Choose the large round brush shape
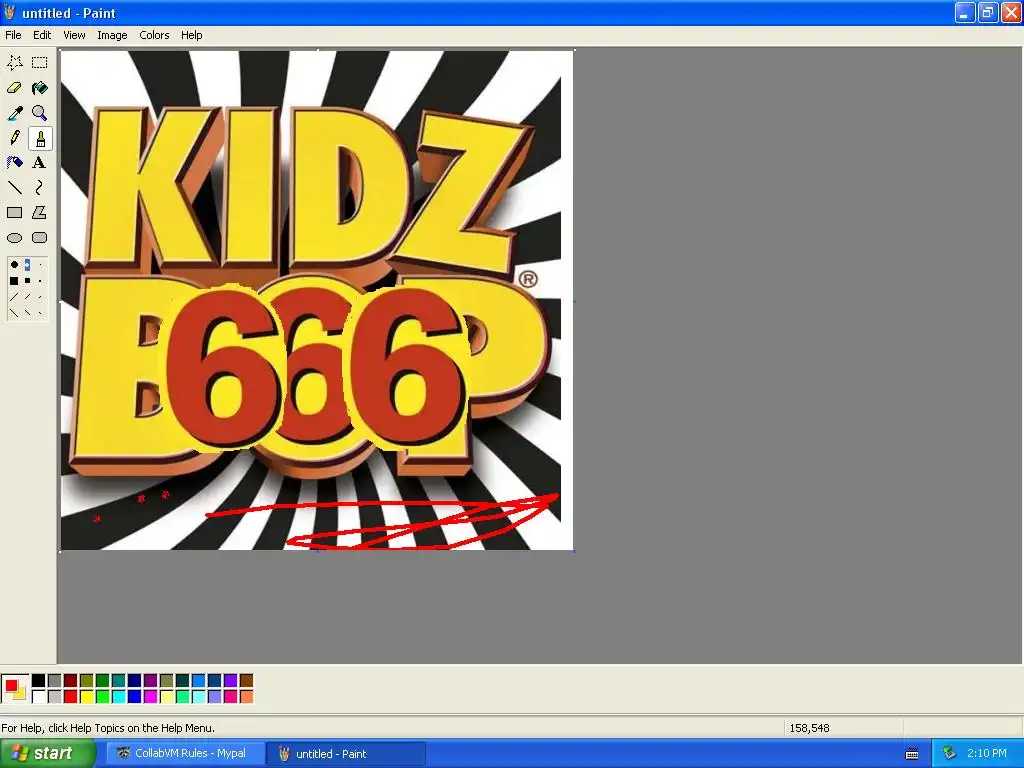 (14, 264)
